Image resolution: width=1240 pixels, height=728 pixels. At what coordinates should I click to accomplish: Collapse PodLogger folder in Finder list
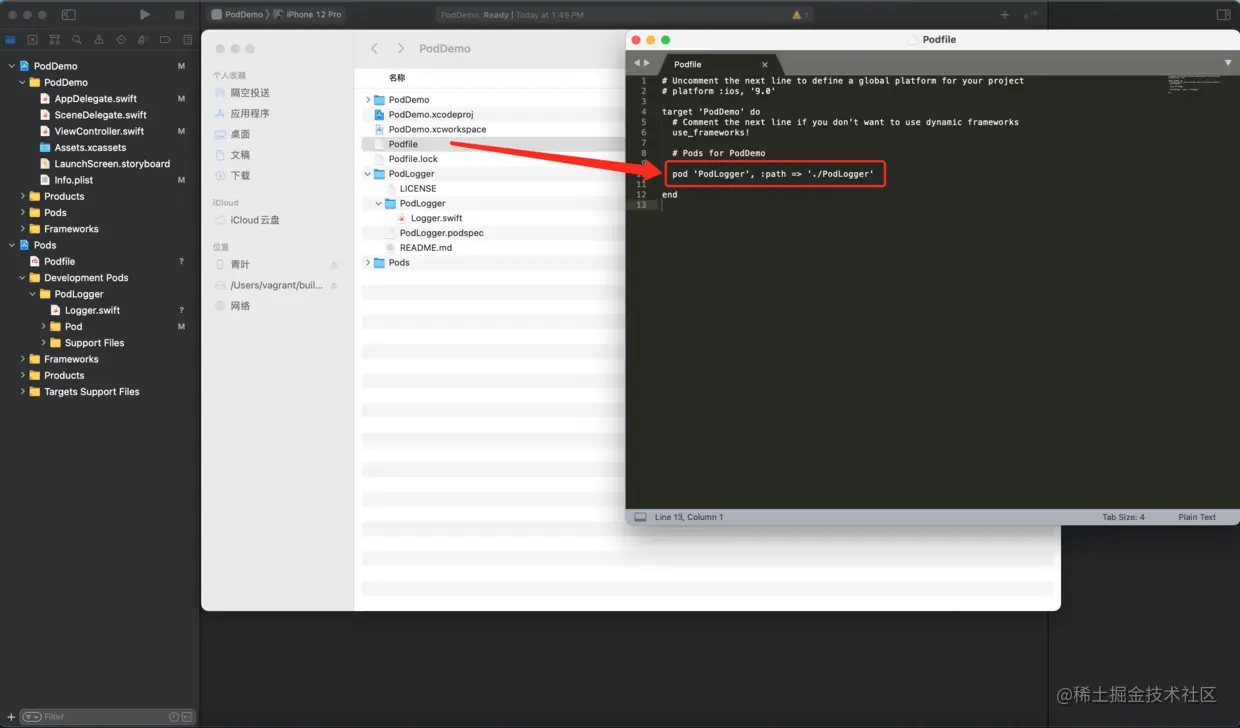(368, 174)
